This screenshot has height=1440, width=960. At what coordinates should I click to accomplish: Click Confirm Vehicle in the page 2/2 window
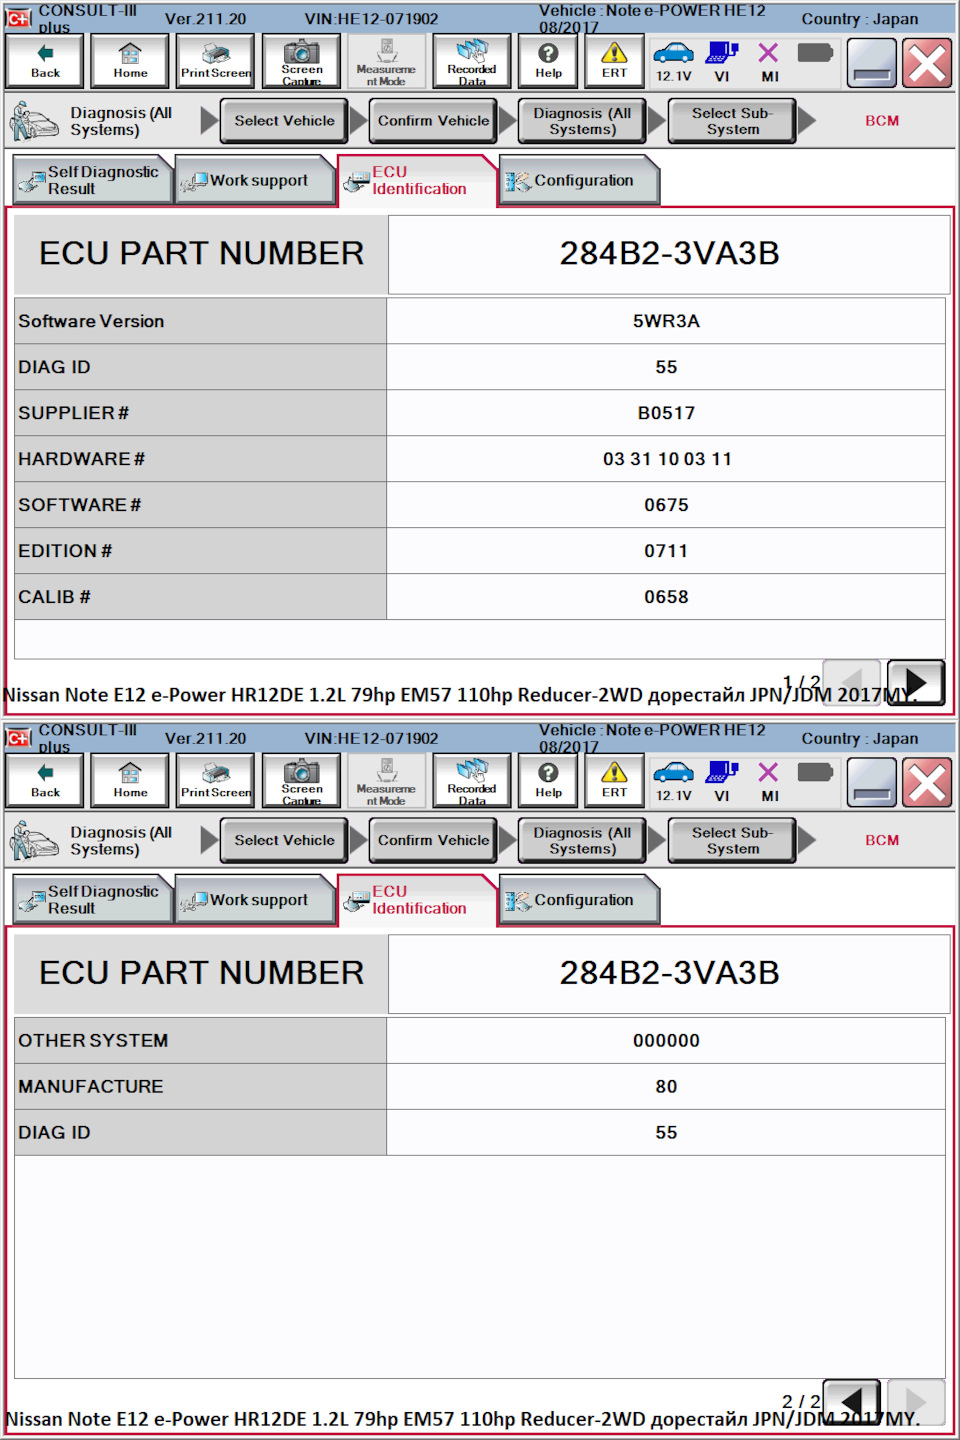click(433, 841)
